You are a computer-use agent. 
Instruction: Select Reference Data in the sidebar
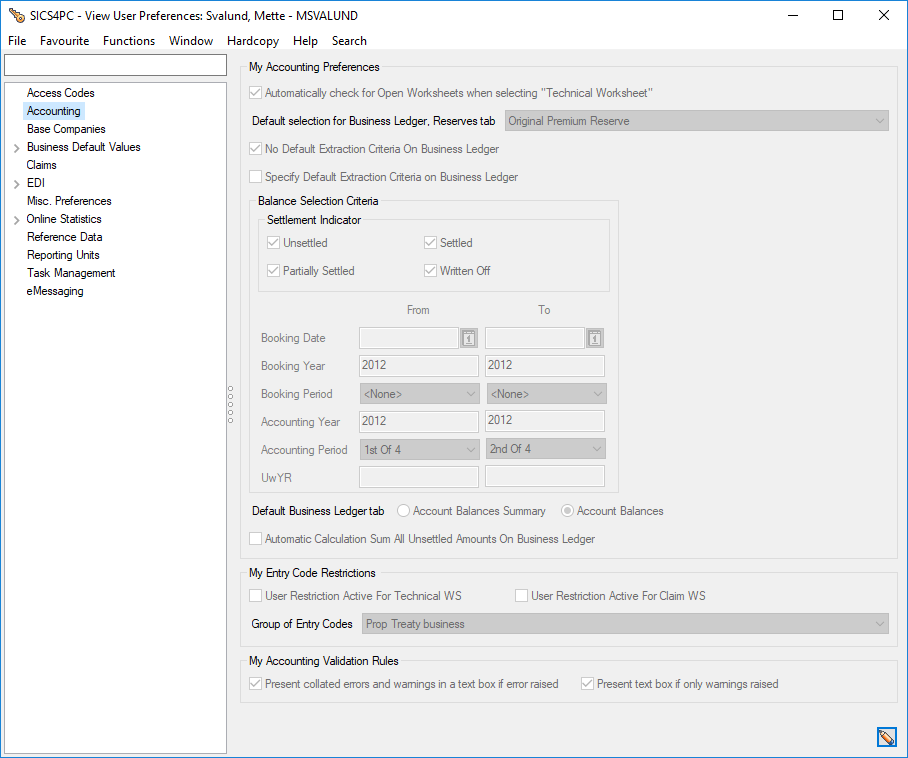click(x=64, y=236)
